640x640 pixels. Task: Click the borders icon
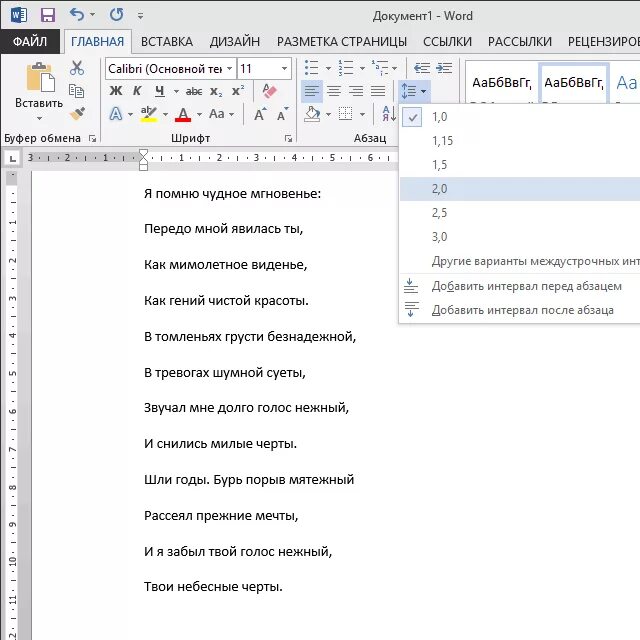(345, 114)
